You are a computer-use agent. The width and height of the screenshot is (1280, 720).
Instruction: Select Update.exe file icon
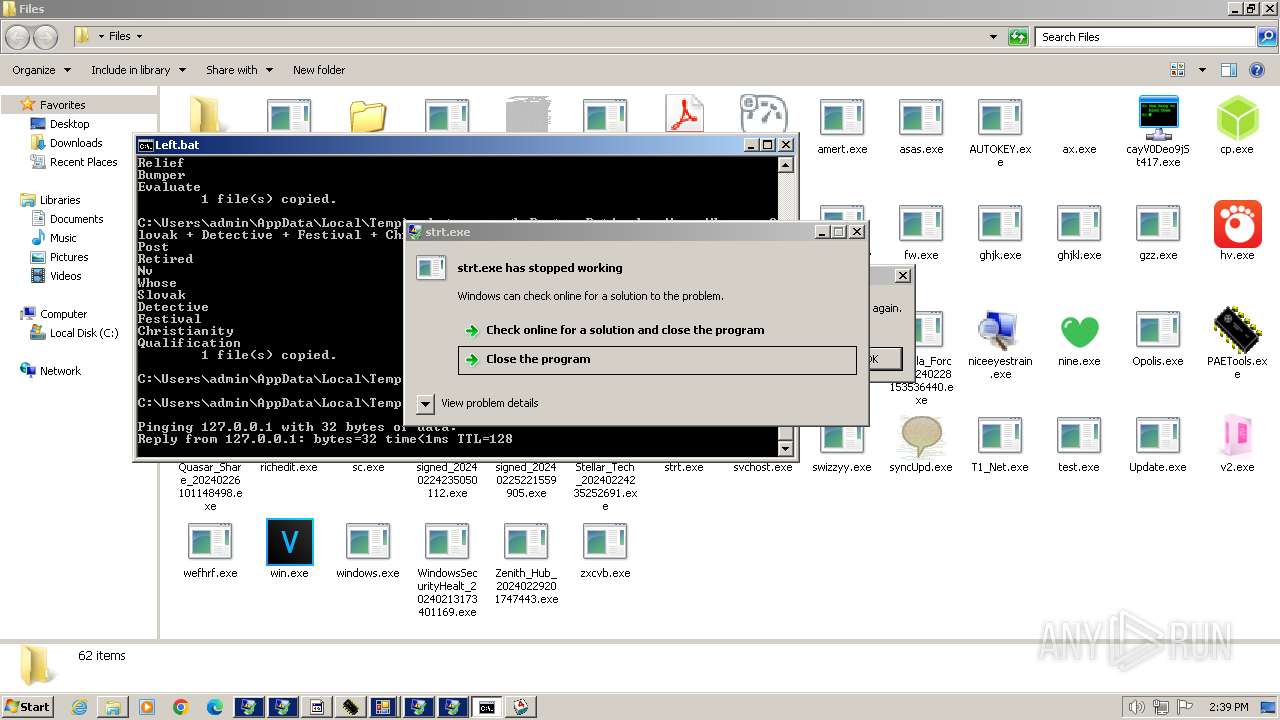tap(1158, 436)
